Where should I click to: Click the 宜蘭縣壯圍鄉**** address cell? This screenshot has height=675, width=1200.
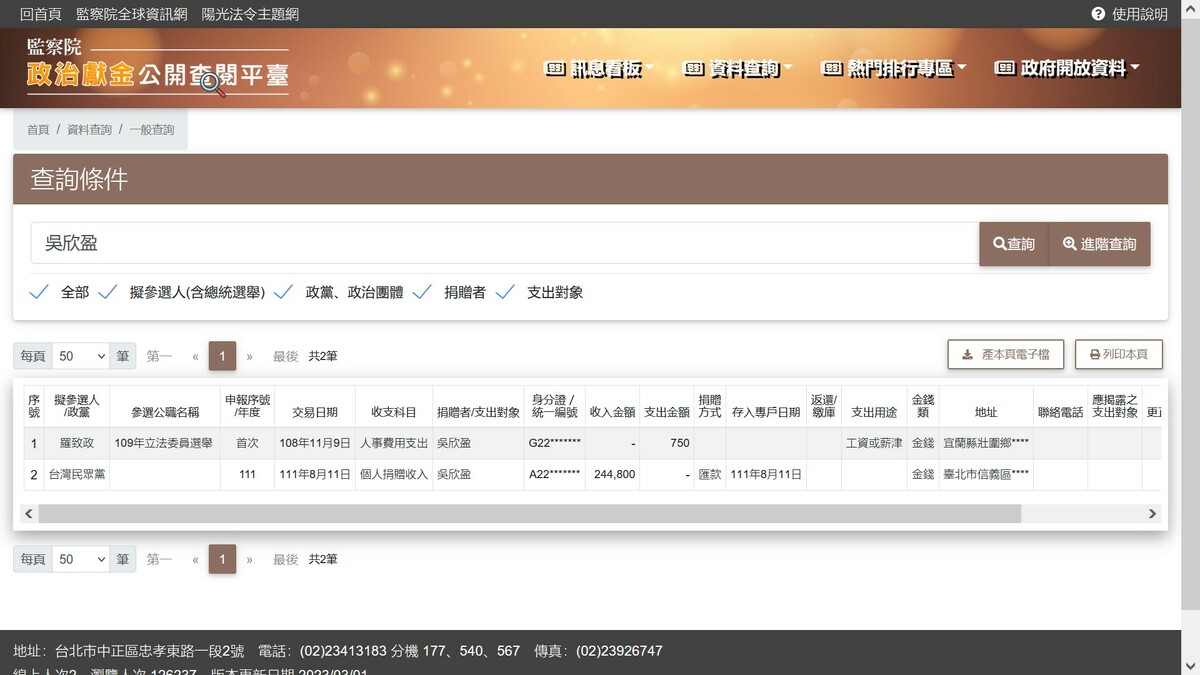click(986, 443)
